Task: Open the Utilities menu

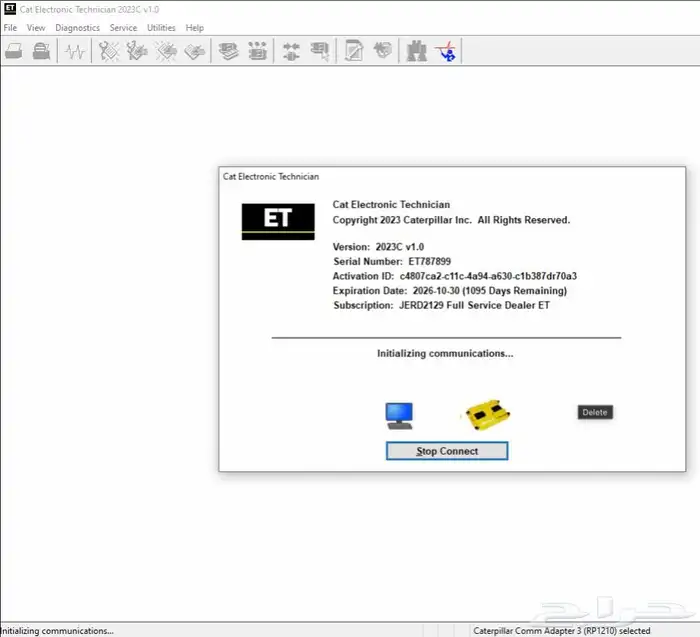Action: (161, 28)
